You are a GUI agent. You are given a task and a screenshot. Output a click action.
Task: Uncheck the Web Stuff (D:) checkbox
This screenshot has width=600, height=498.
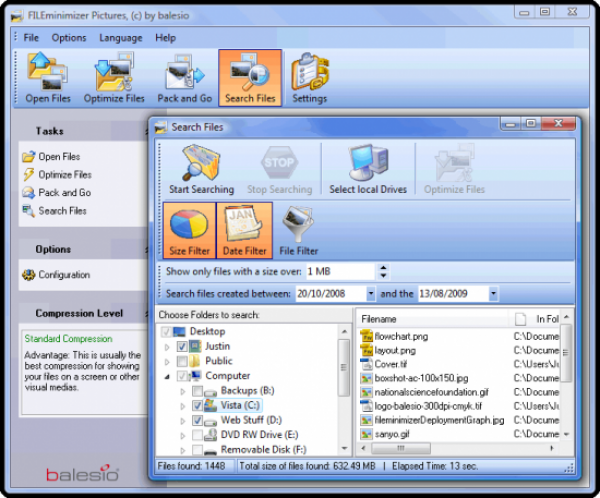click(x=197, y=420)
